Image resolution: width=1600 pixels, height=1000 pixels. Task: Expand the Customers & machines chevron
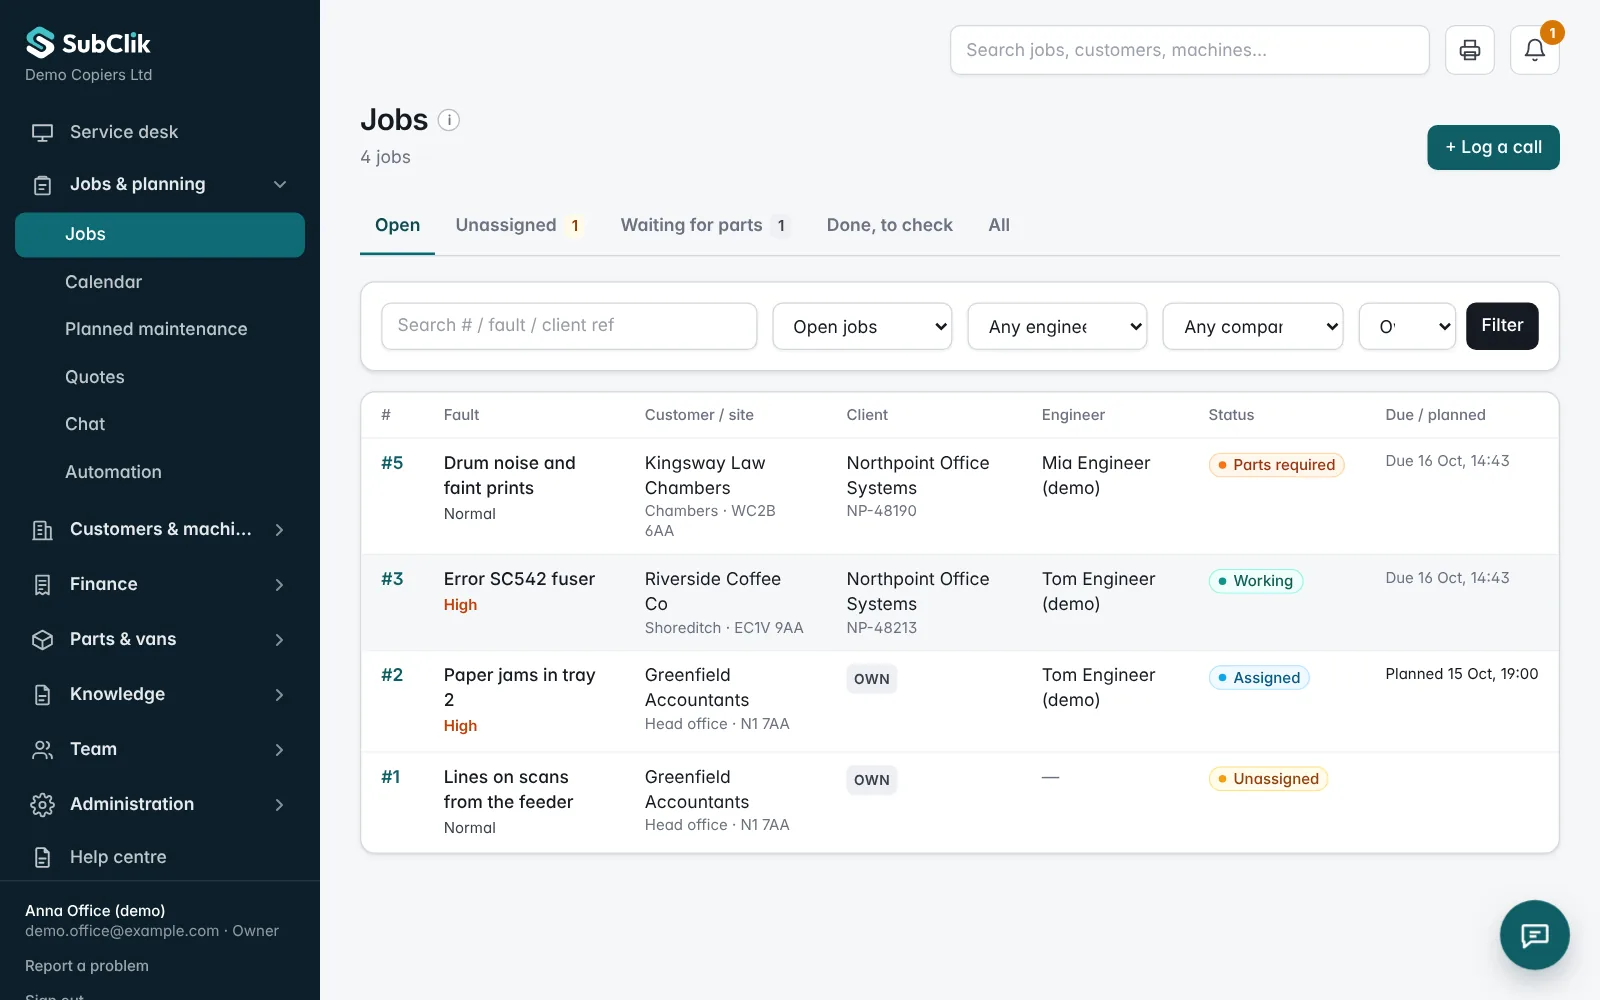[x=280, y=530]
